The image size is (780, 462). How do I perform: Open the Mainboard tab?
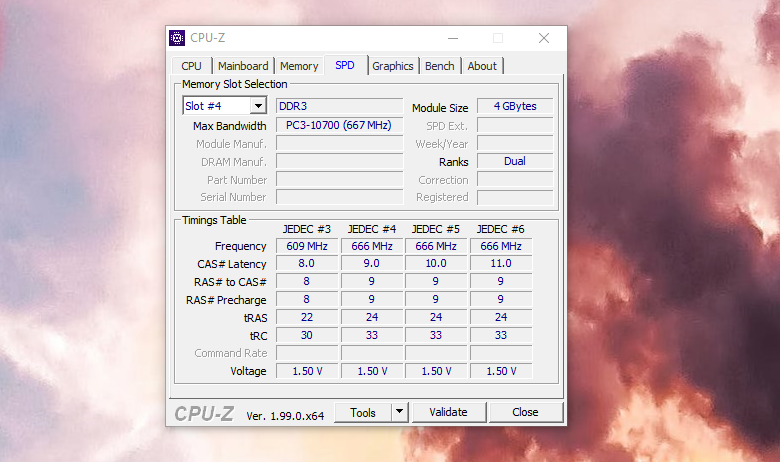pyautogui.click(x=243, y=66)
